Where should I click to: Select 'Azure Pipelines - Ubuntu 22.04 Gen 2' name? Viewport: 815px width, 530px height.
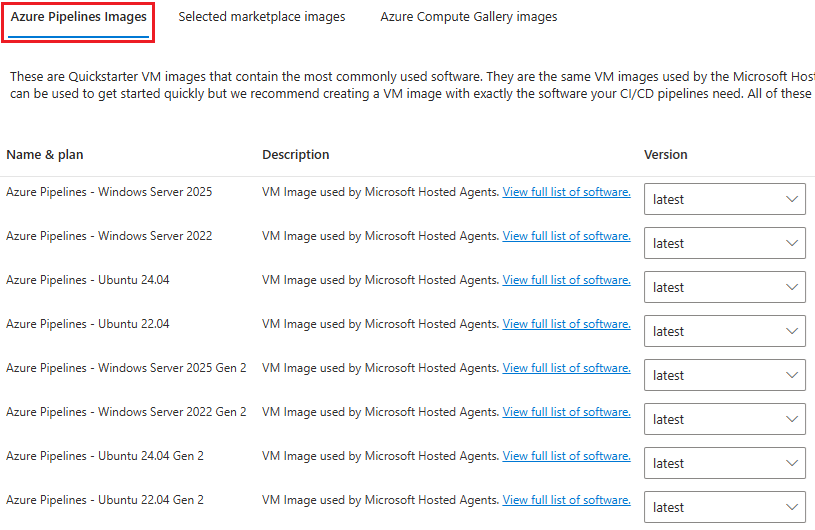click(105, 500)
